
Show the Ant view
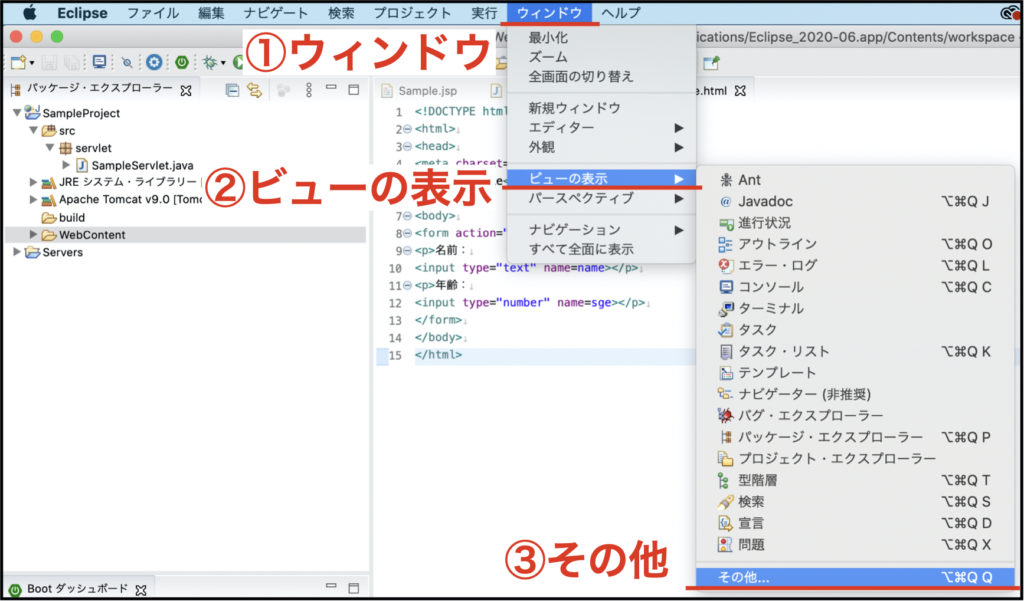click(x=856, y=180)
